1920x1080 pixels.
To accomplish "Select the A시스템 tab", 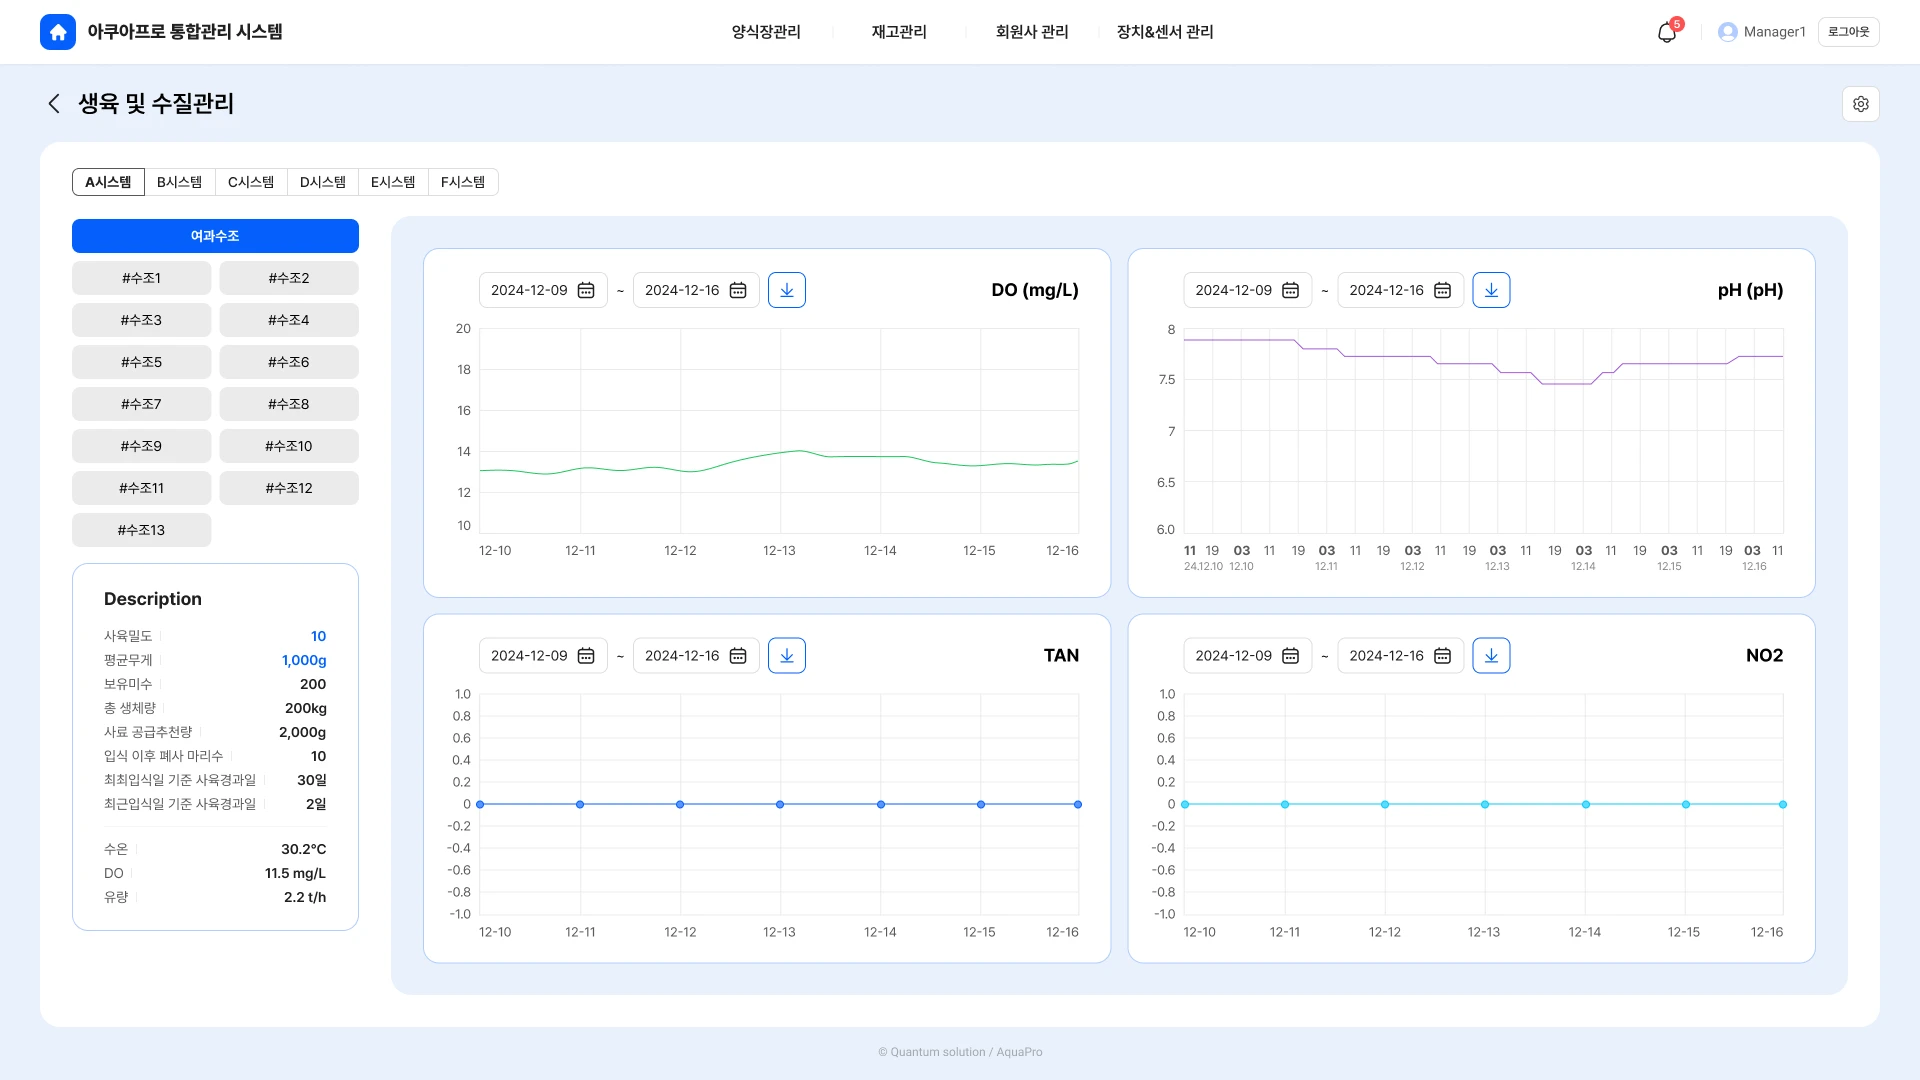I will click(x=108, y=182).
